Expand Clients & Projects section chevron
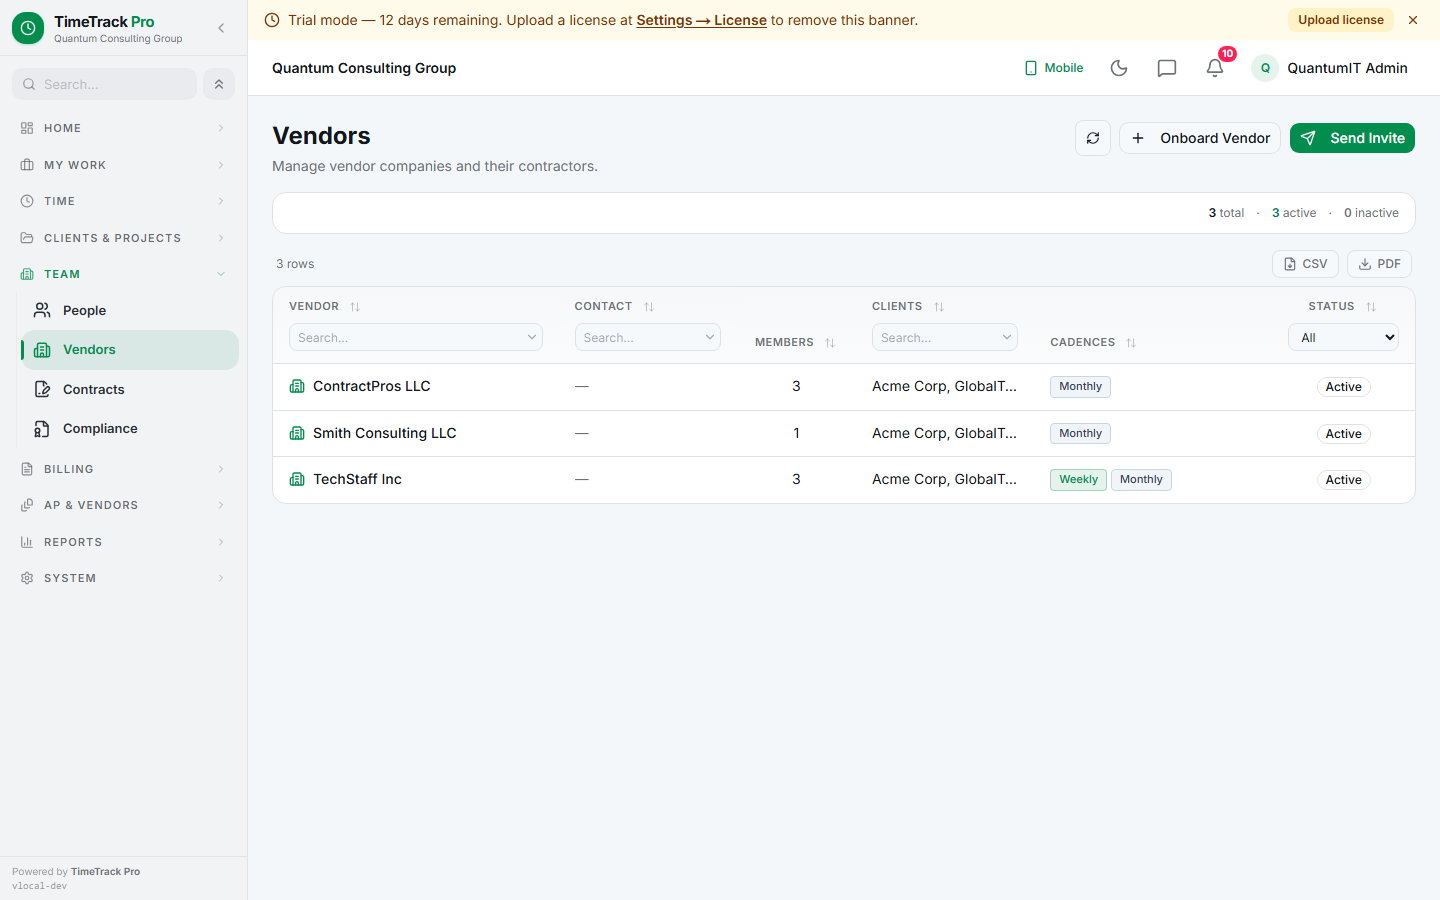1440x900 pixels. (x=221, y=238)
